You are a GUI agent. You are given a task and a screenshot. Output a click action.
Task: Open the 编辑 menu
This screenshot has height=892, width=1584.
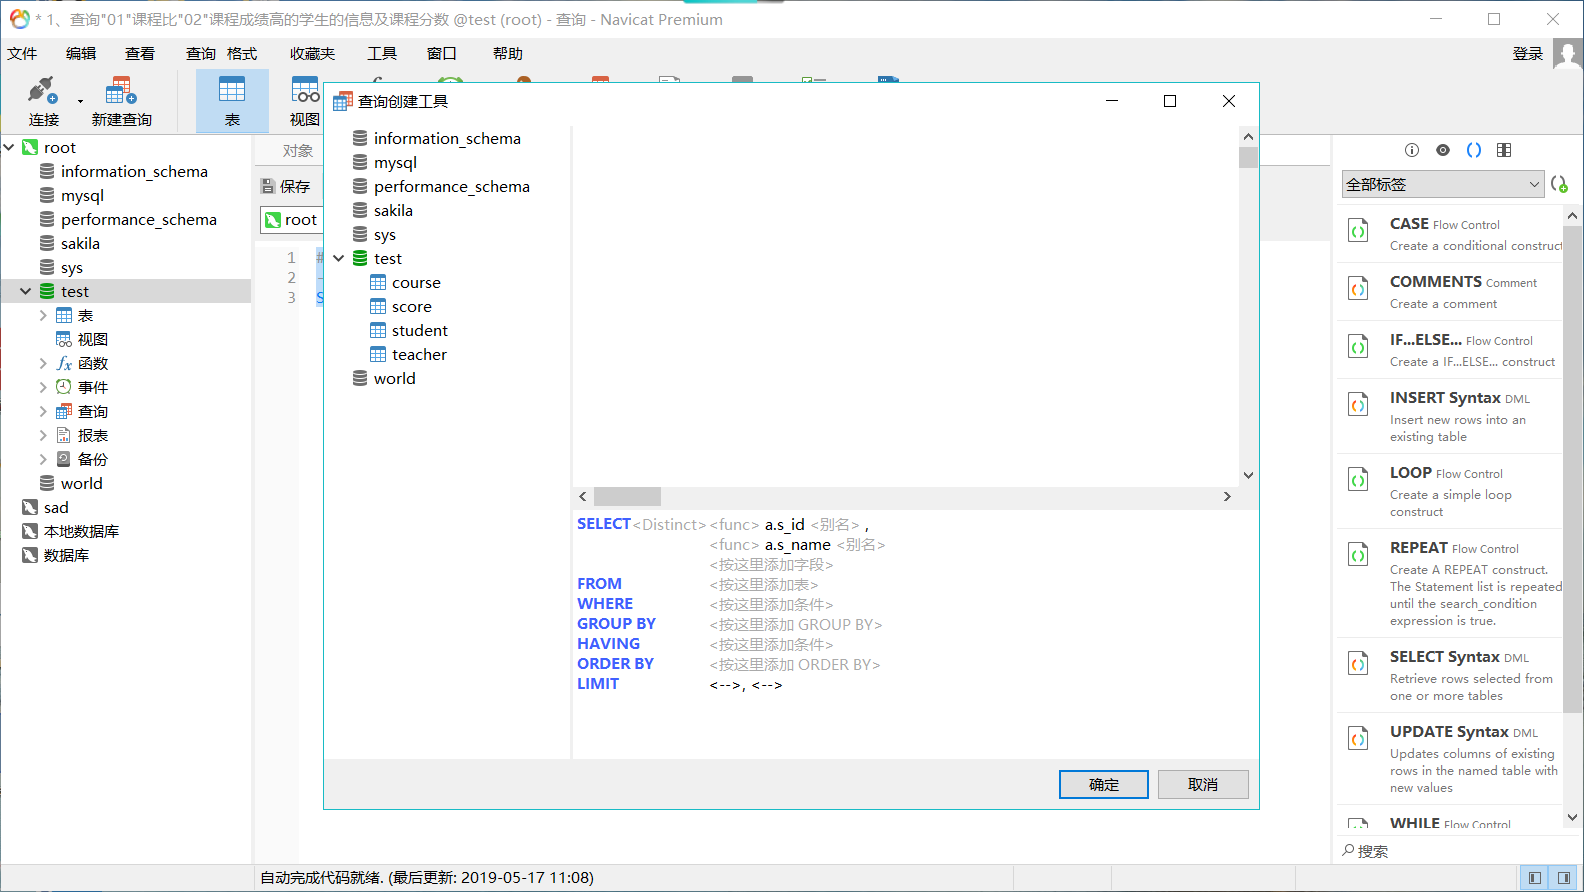coord(81,54)
